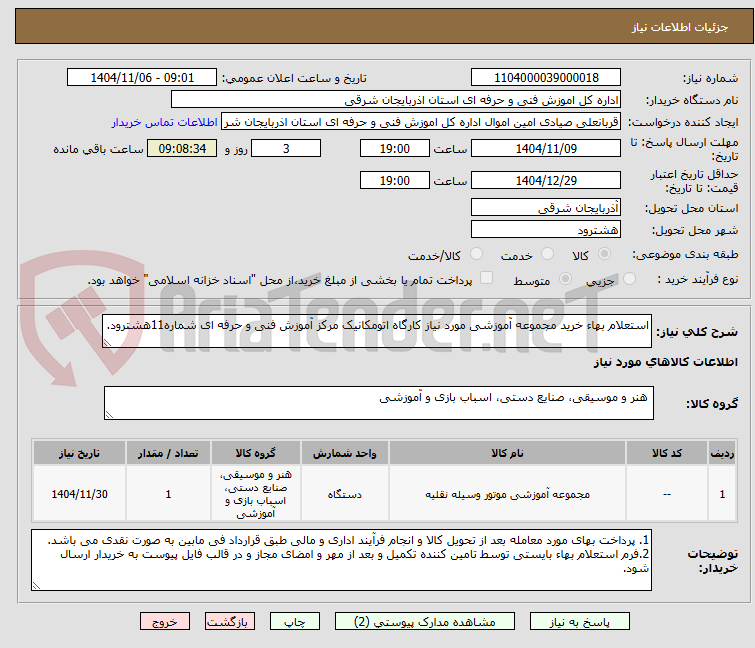Select the خدمت radio button
The width and height of the screenshot is (755, 648).
tap(547, 254)
